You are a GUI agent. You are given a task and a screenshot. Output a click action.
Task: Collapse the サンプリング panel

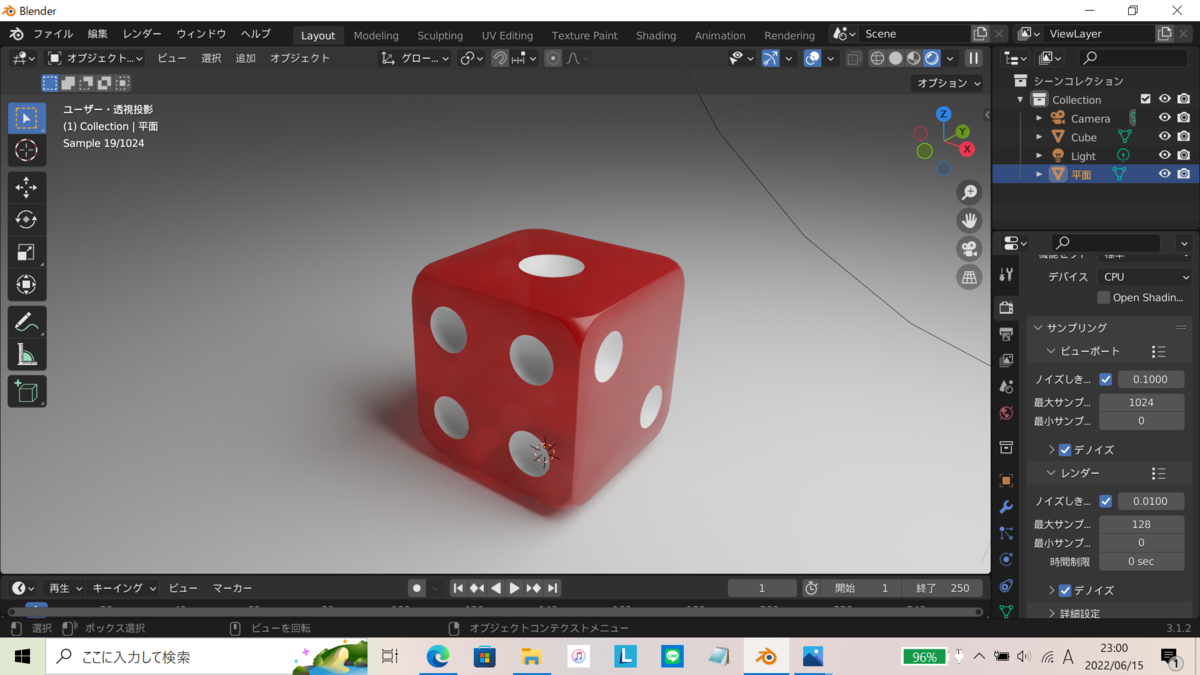tap(1077, 327)
